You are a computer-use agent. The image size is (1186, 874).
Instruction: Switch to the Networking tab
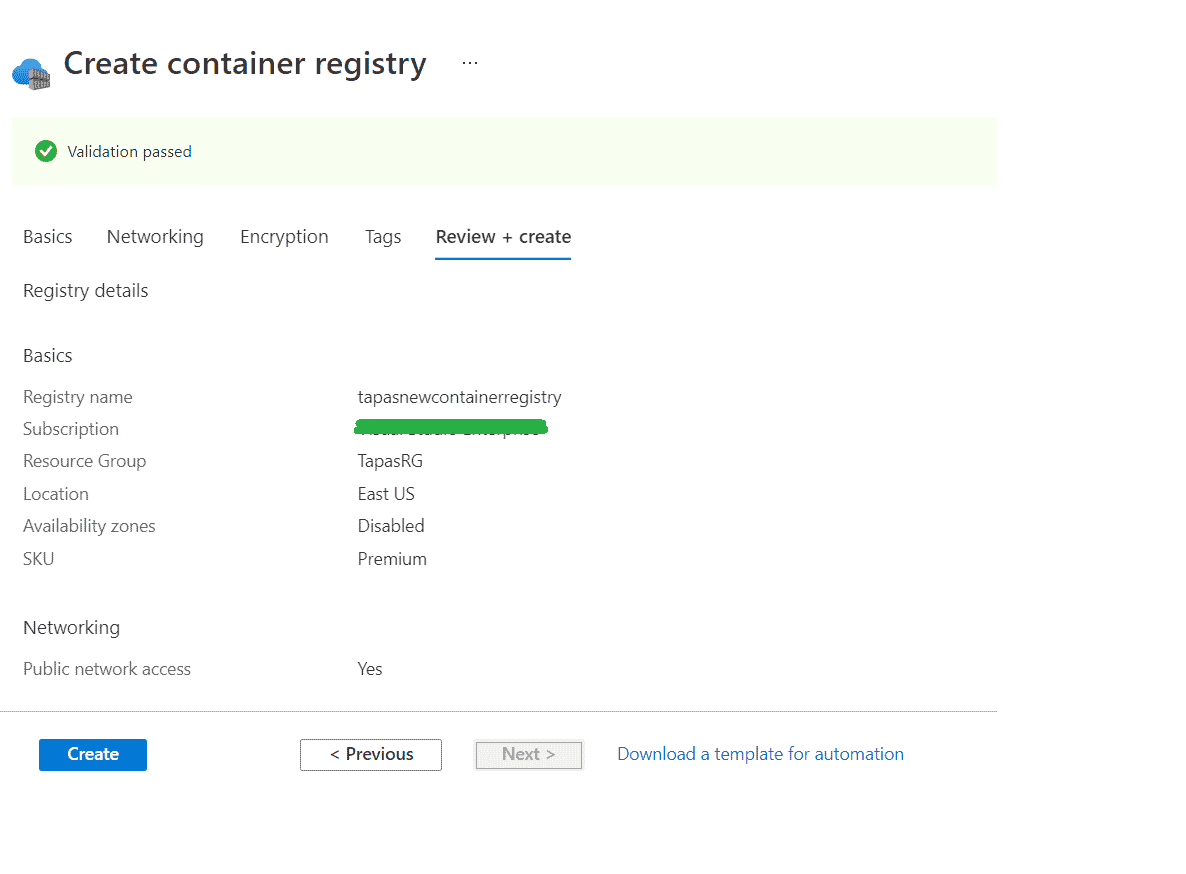tap(155, 236)
